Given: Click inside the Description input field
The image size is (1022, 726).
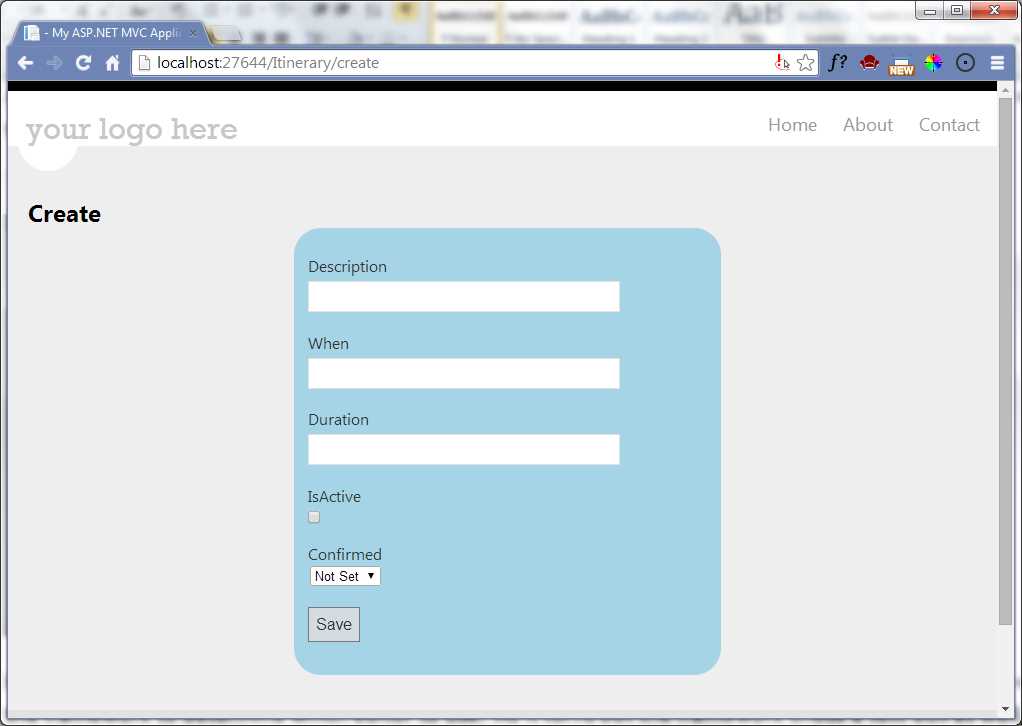Looking at the screenshot, I should tap(463, 296).
